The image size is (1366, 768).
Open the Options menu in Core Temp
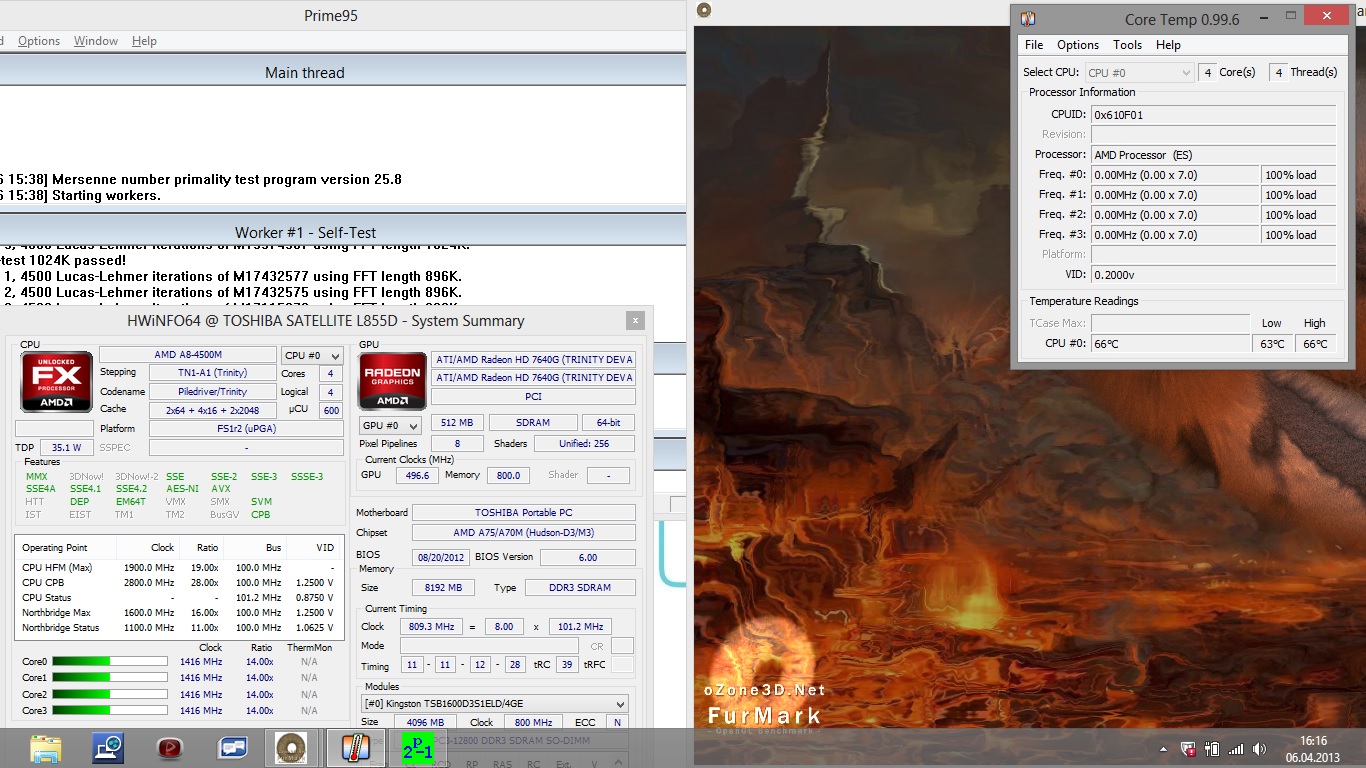[x=1078, y=45]
